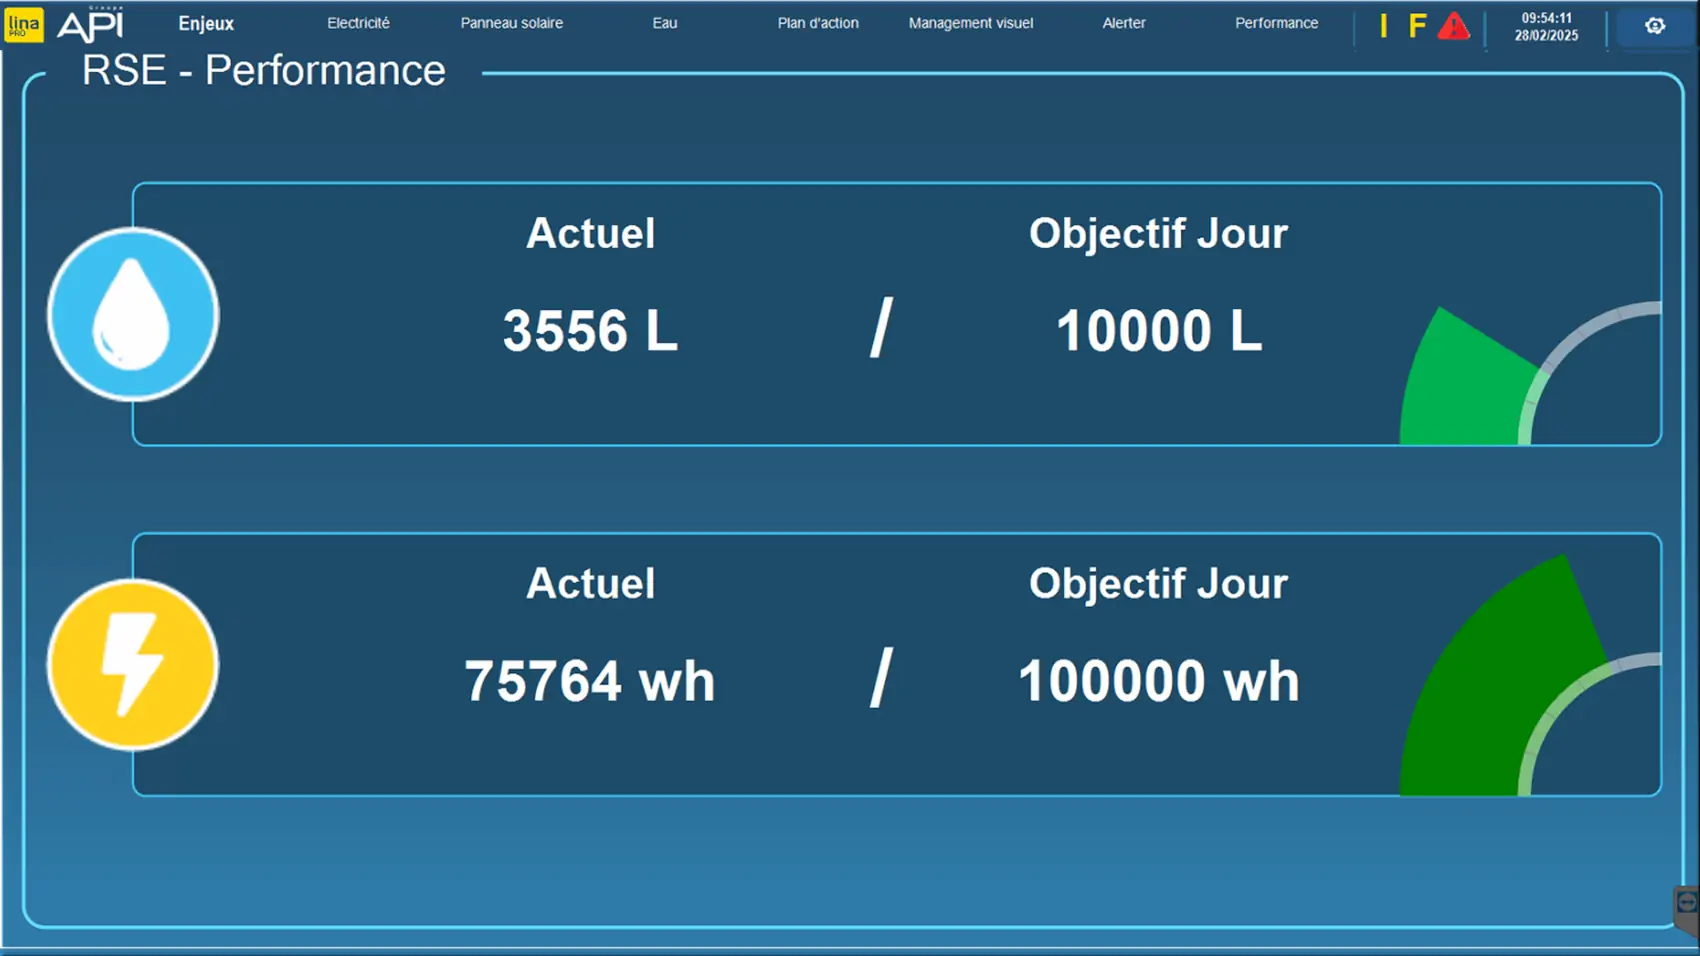Click the blue water drop icon

coord(133,315)
